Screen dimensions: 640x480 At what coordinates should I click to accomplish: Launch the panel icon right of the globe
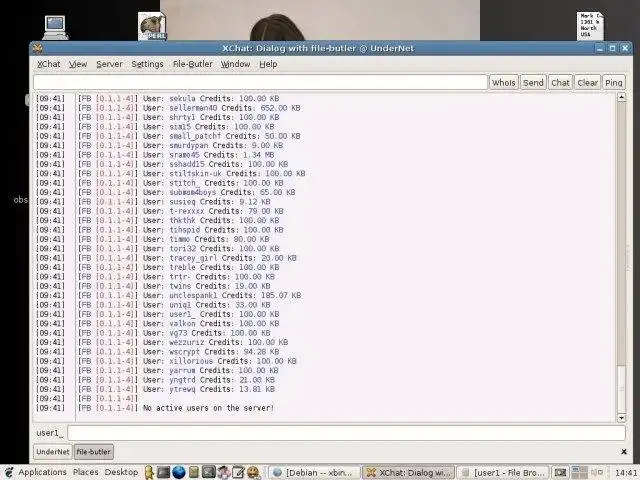tap(194, 472)
